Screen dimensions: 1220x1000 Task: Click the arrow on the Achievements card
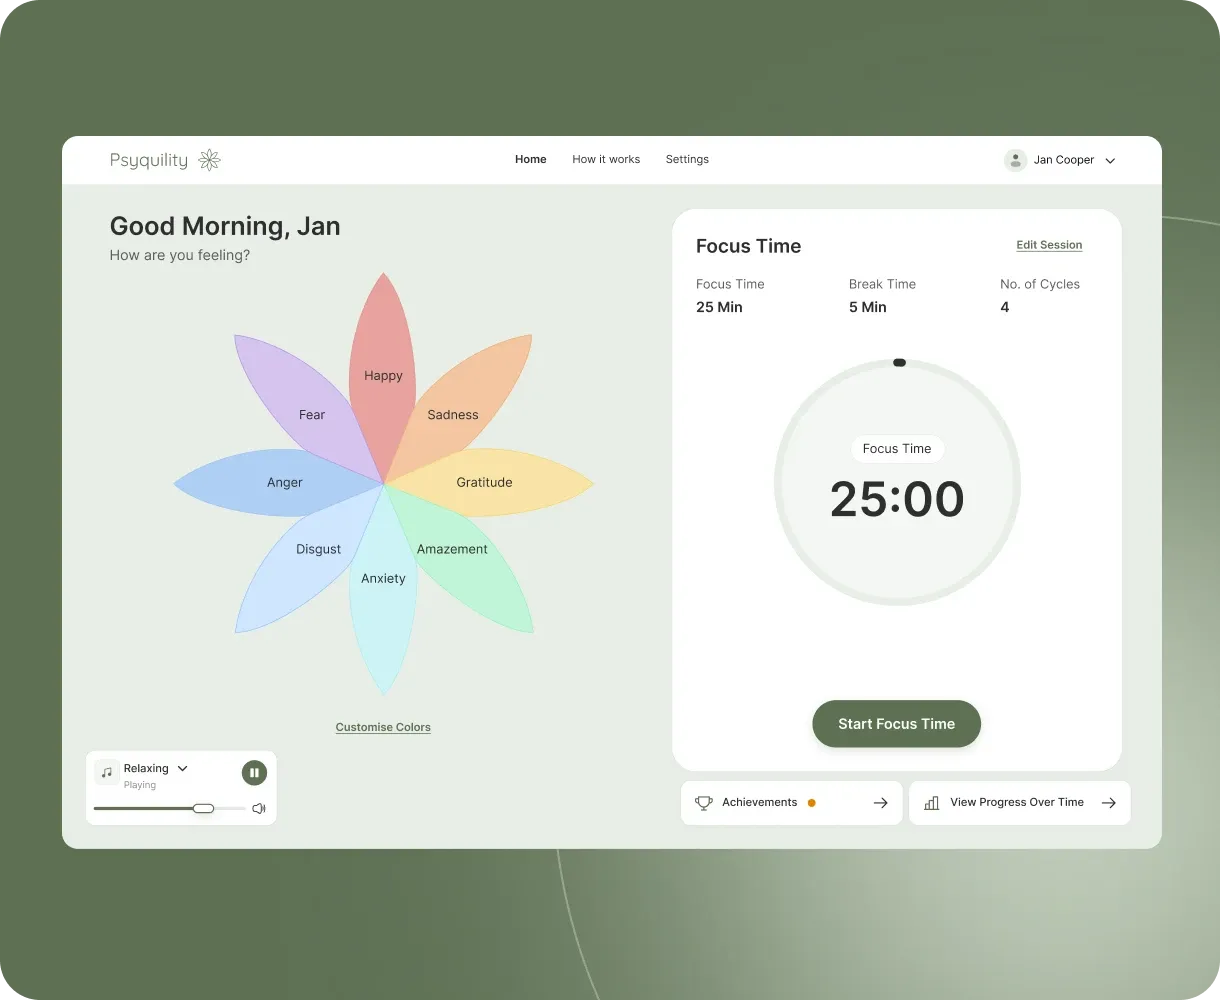coord(880,803)
